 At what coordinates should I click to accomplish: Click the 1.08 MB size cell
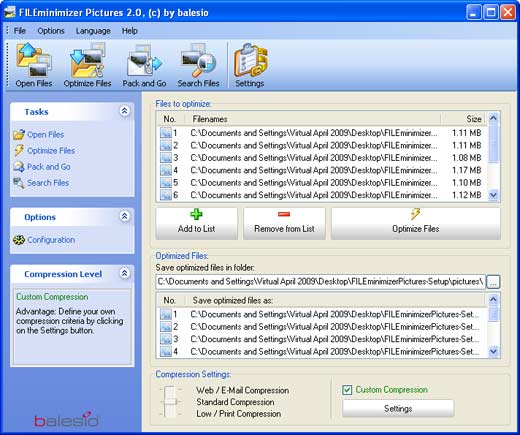[x=466, y=158]
